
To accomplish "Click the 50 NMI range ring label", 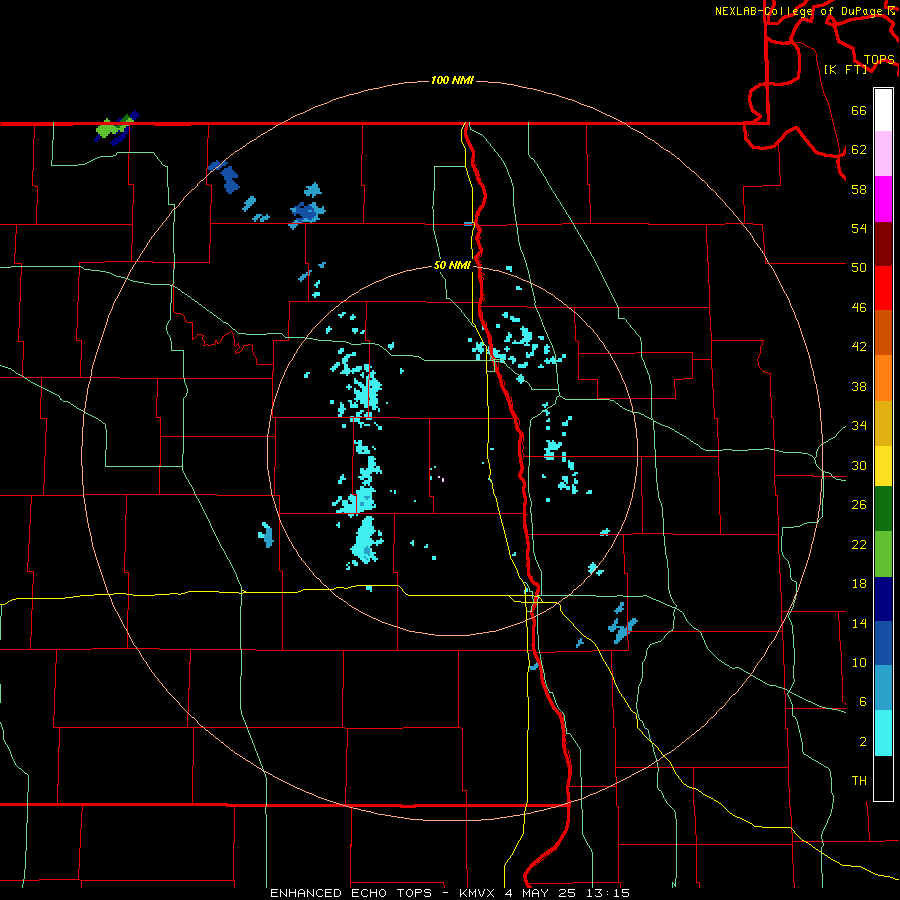I will point(452,265).
